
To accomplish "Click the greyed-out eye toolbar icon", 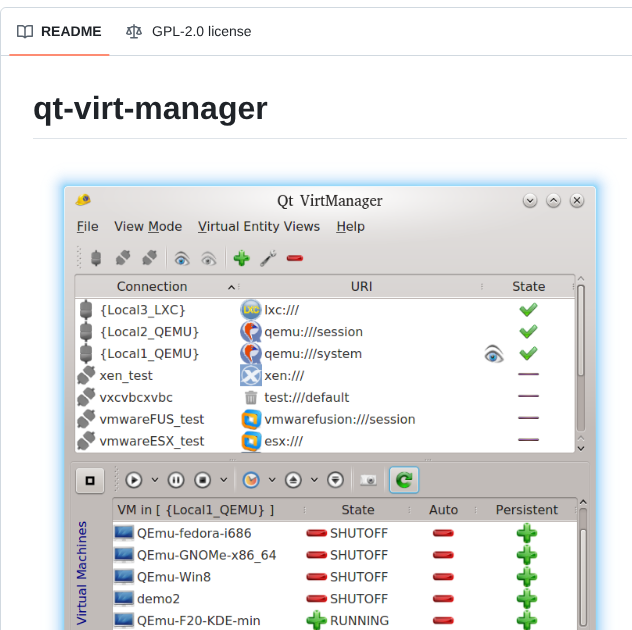I will click(x=208, y=258).
